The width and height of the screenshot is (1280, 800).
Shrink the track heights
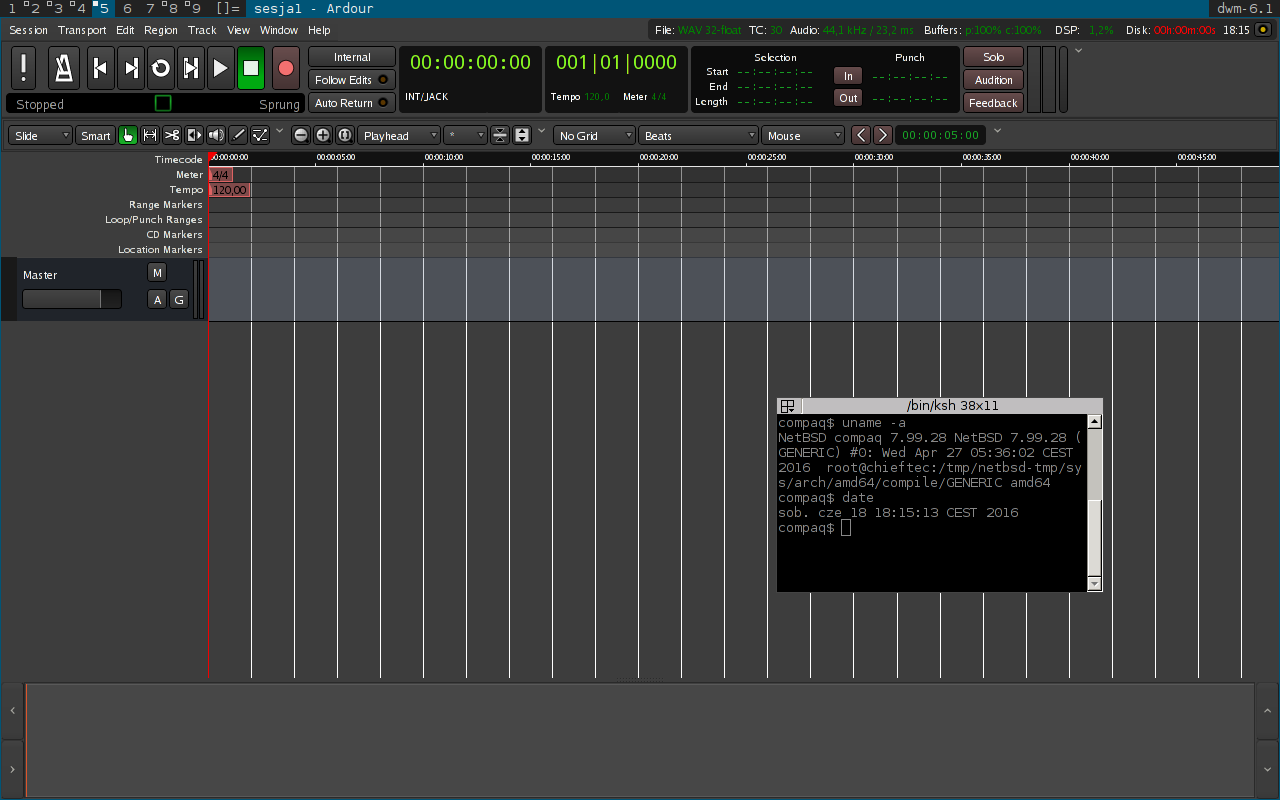click(499, 135)
